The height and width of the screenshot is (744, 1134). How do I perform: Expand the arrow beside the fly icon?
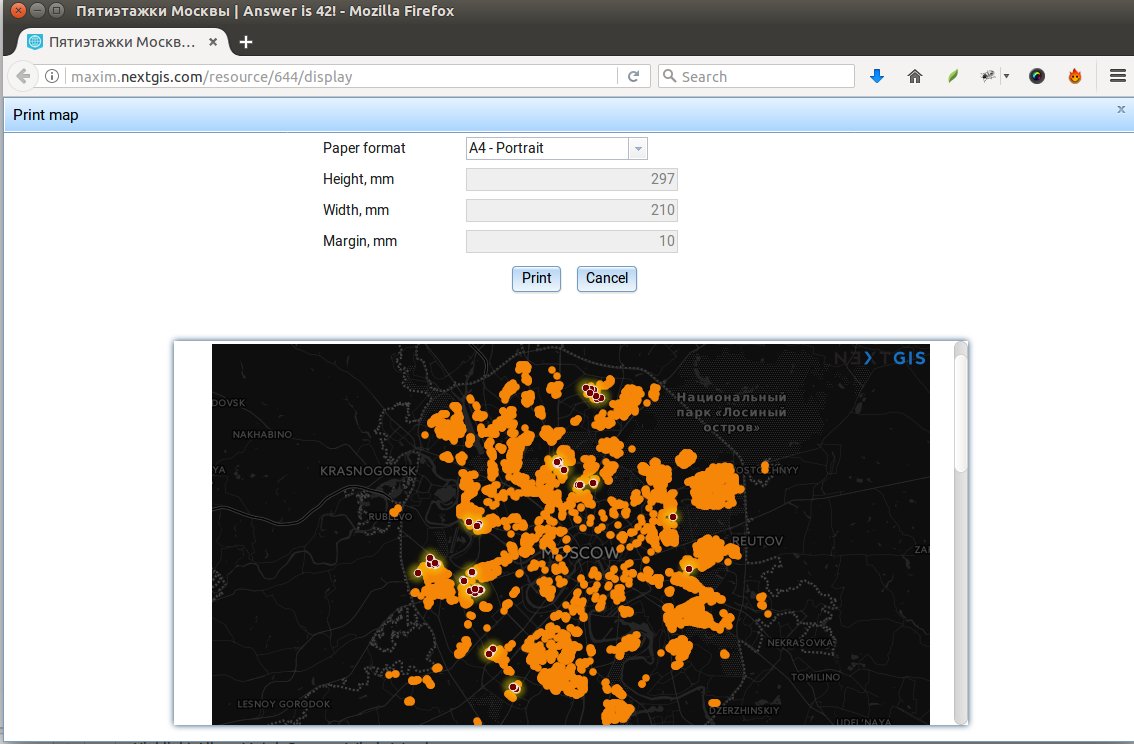(1006, 75)
